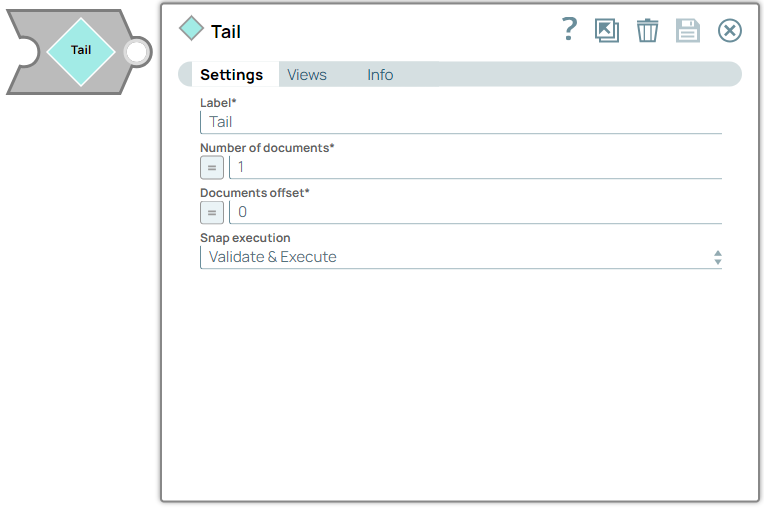Close the Tail settings dialog

(730, 31)
